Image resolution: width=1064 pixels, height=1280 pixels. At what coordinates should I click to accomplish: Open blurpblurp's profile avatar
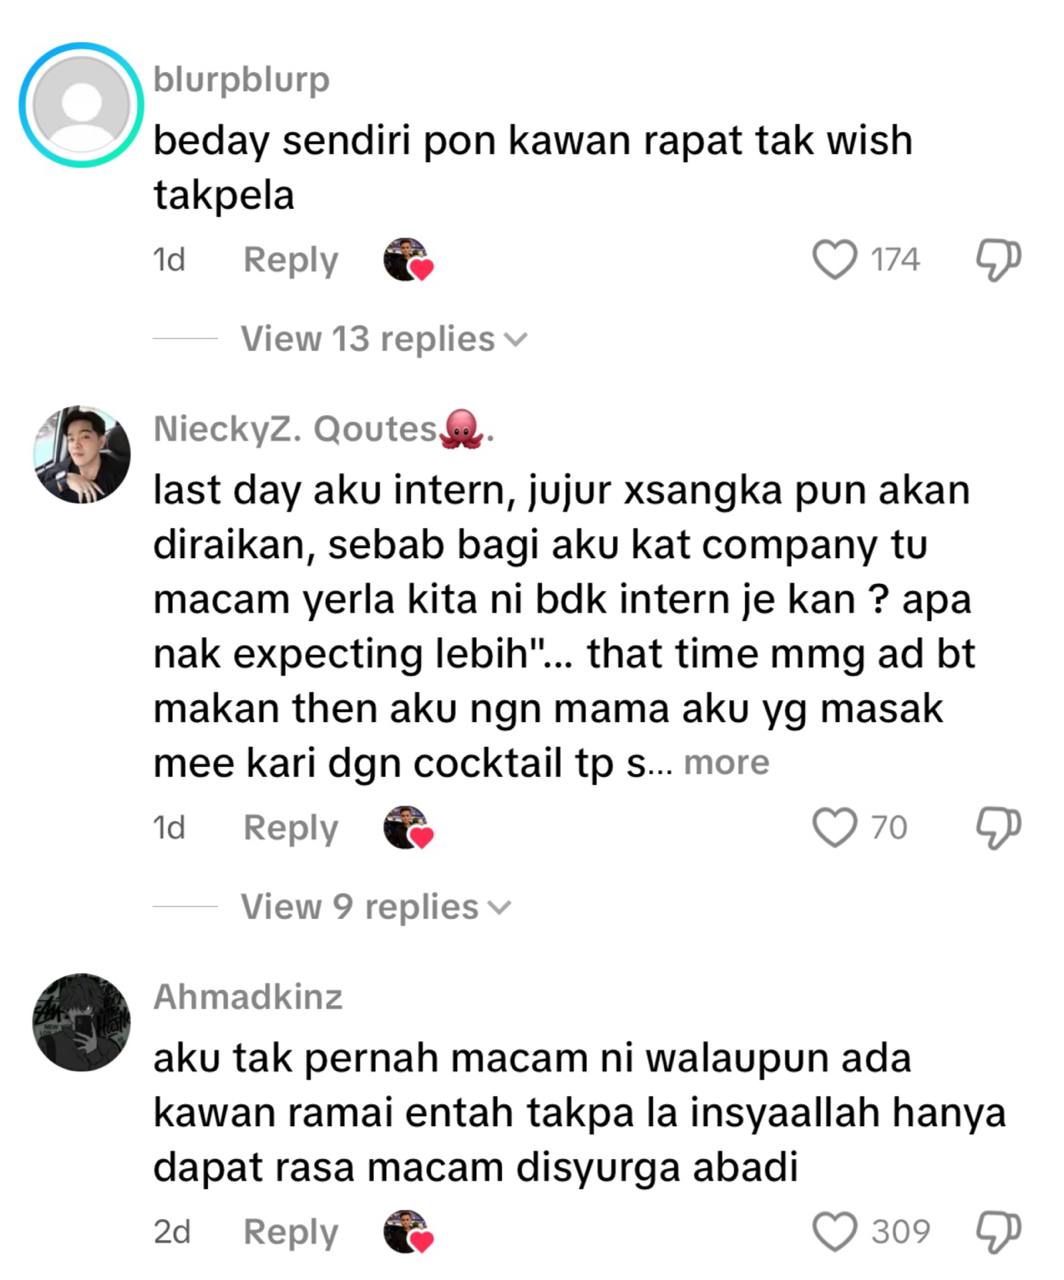coord(82,105)
